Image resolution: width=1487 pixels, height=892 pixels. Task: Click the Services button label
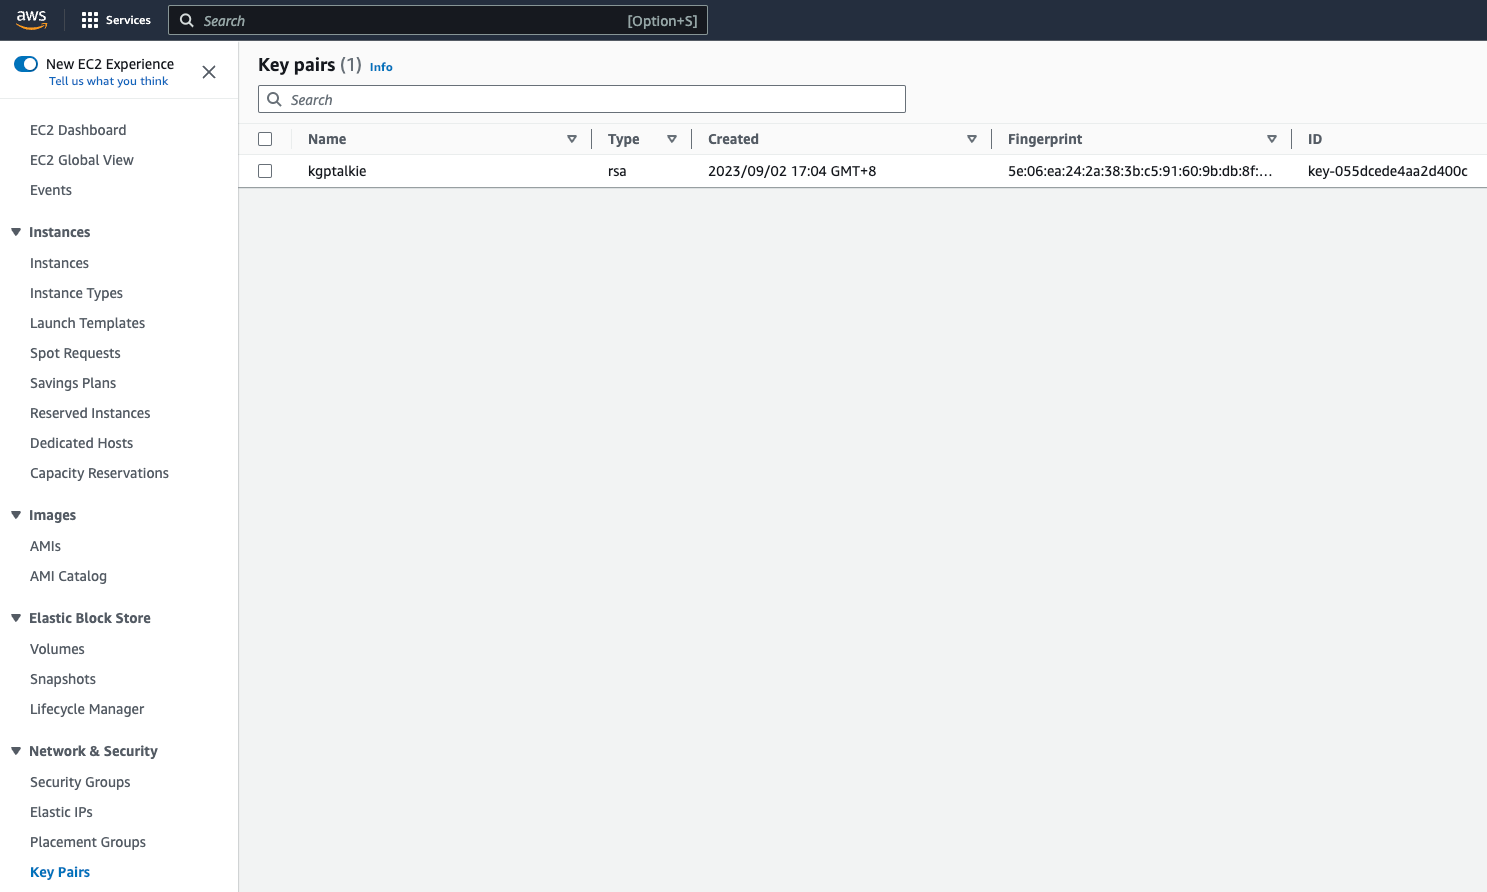(x=128, y=20)
